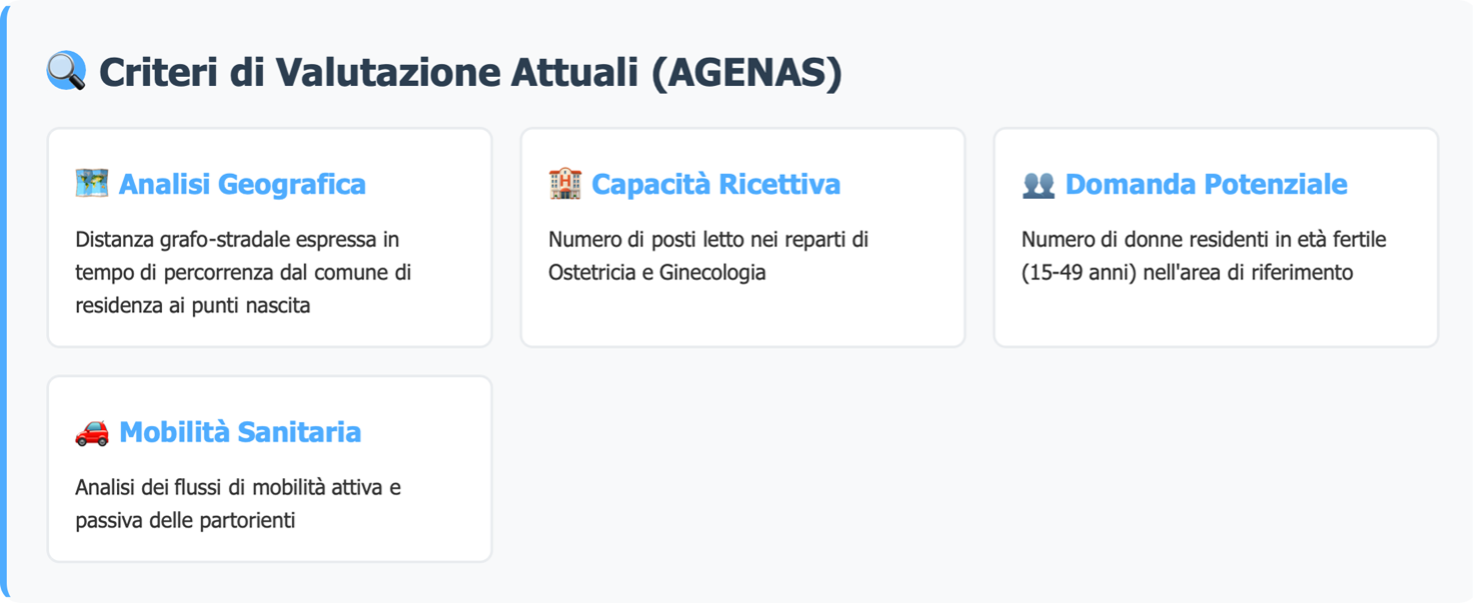The height and width of the screenshot is (605, 1475).
Task: Click empty panel area right of Mobilità card
Action: [x=960, y=470]
